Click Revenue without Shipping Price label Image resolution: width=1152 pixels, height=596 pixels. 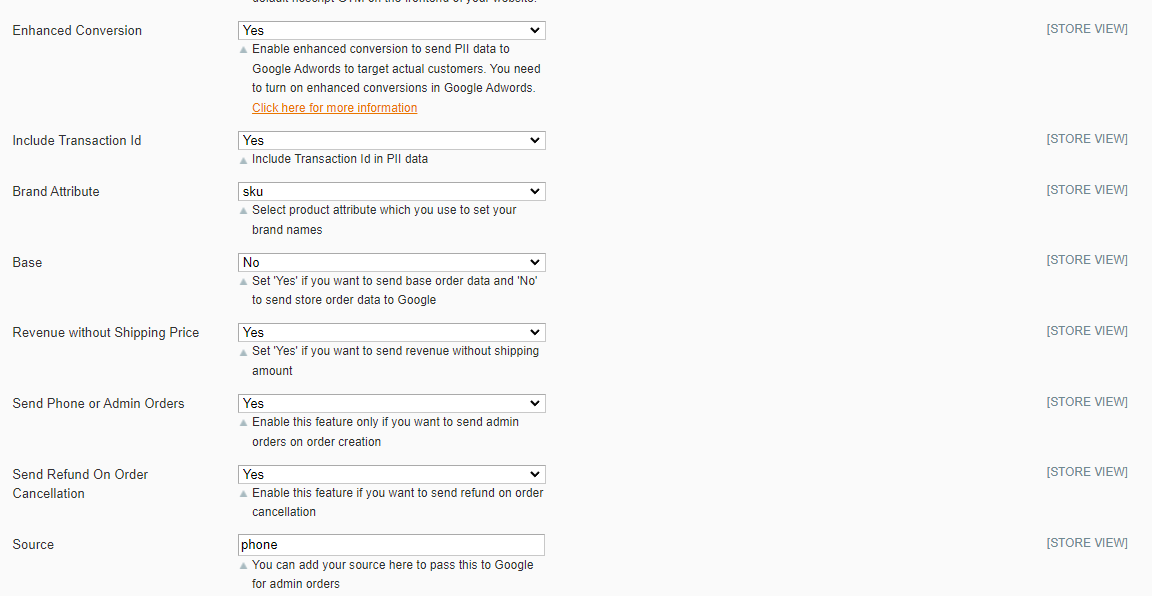(x=106, y=333)
